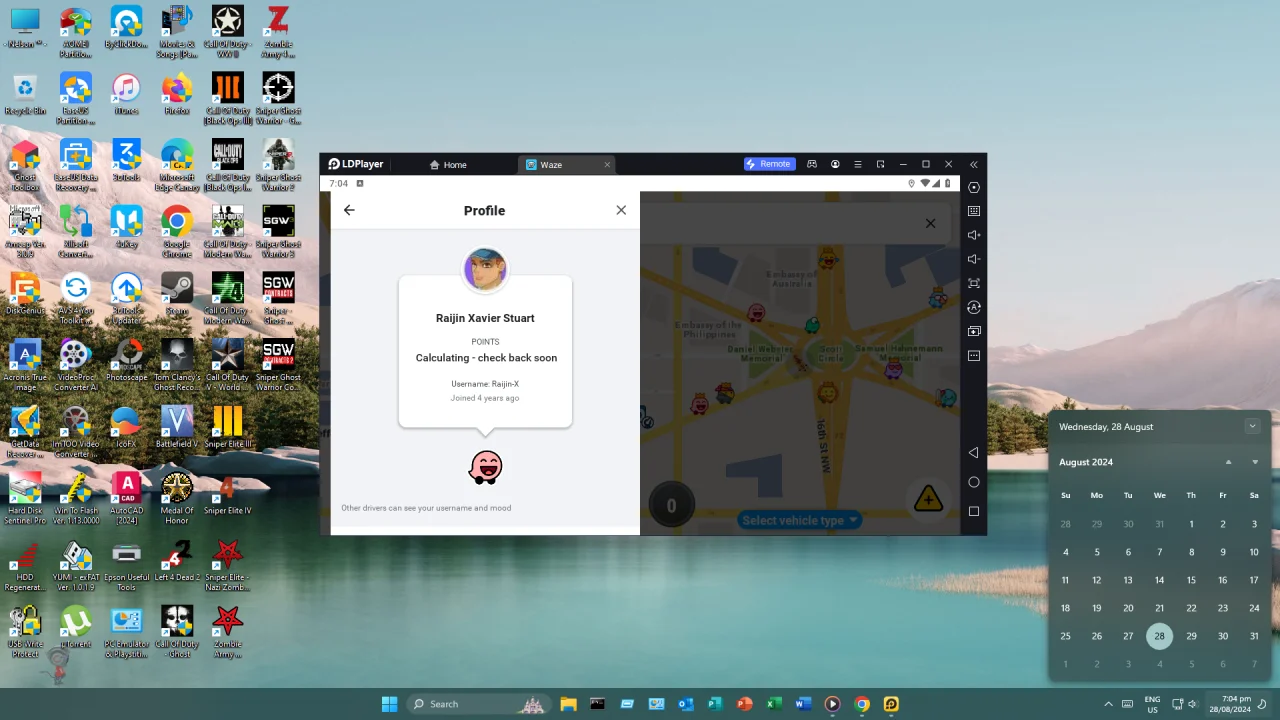Screen dimensions: 1280x720
Task: Open Excel from the taskbar
Action: [x=773, y=704]
